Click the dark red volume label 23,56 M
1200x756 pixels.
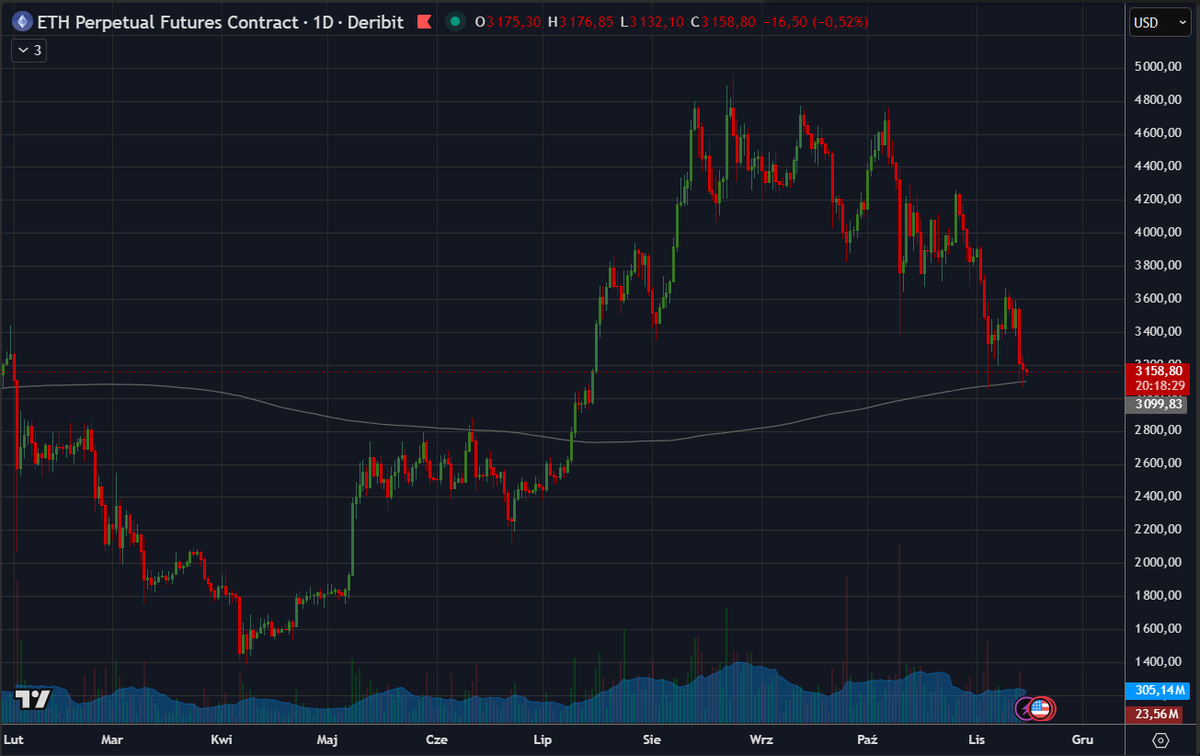click(1156, 714)
